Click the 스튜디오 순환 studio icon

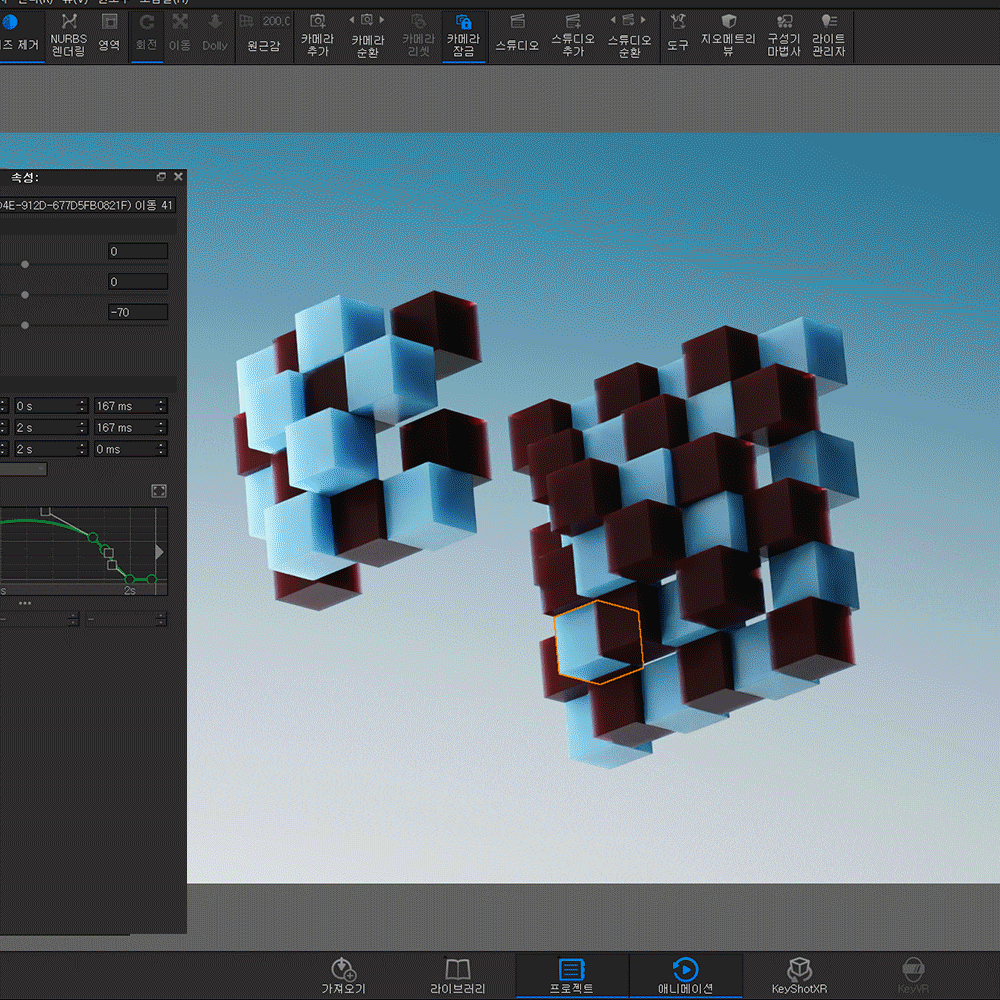click(x=628, y=20)
